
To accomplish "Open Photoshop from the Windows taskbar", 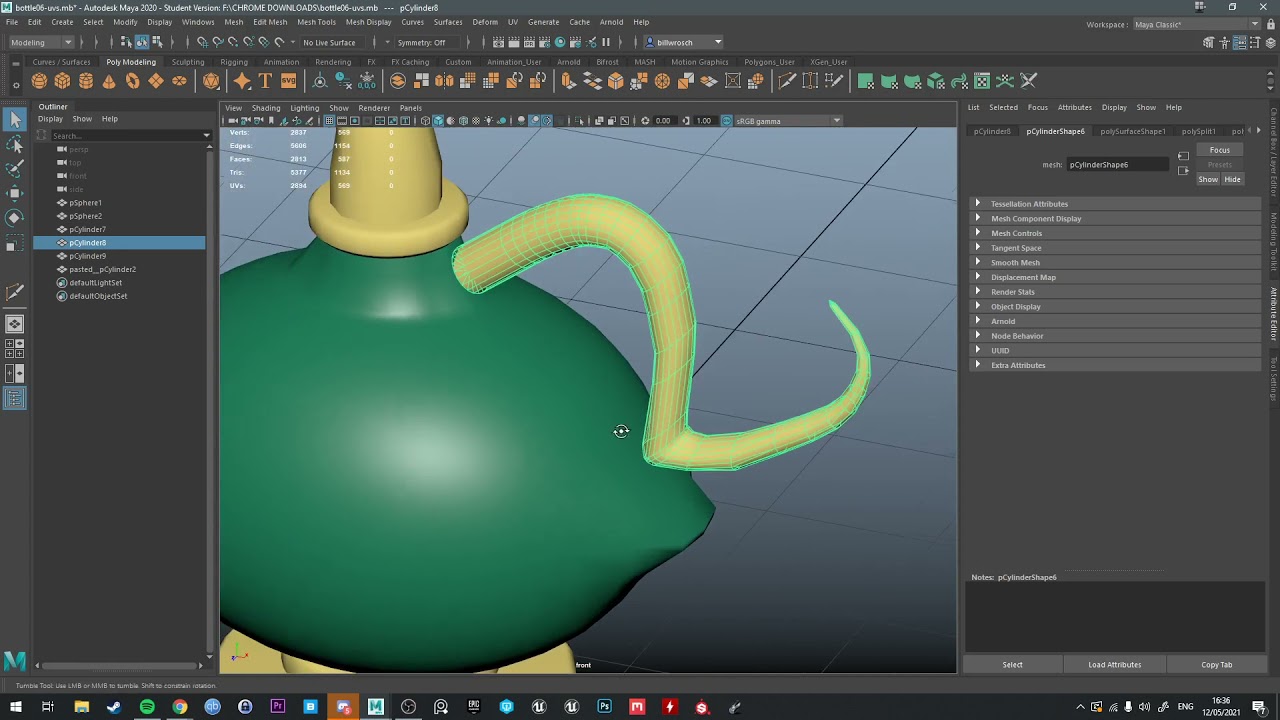I will pyautogui.click(x=604, y=707).
